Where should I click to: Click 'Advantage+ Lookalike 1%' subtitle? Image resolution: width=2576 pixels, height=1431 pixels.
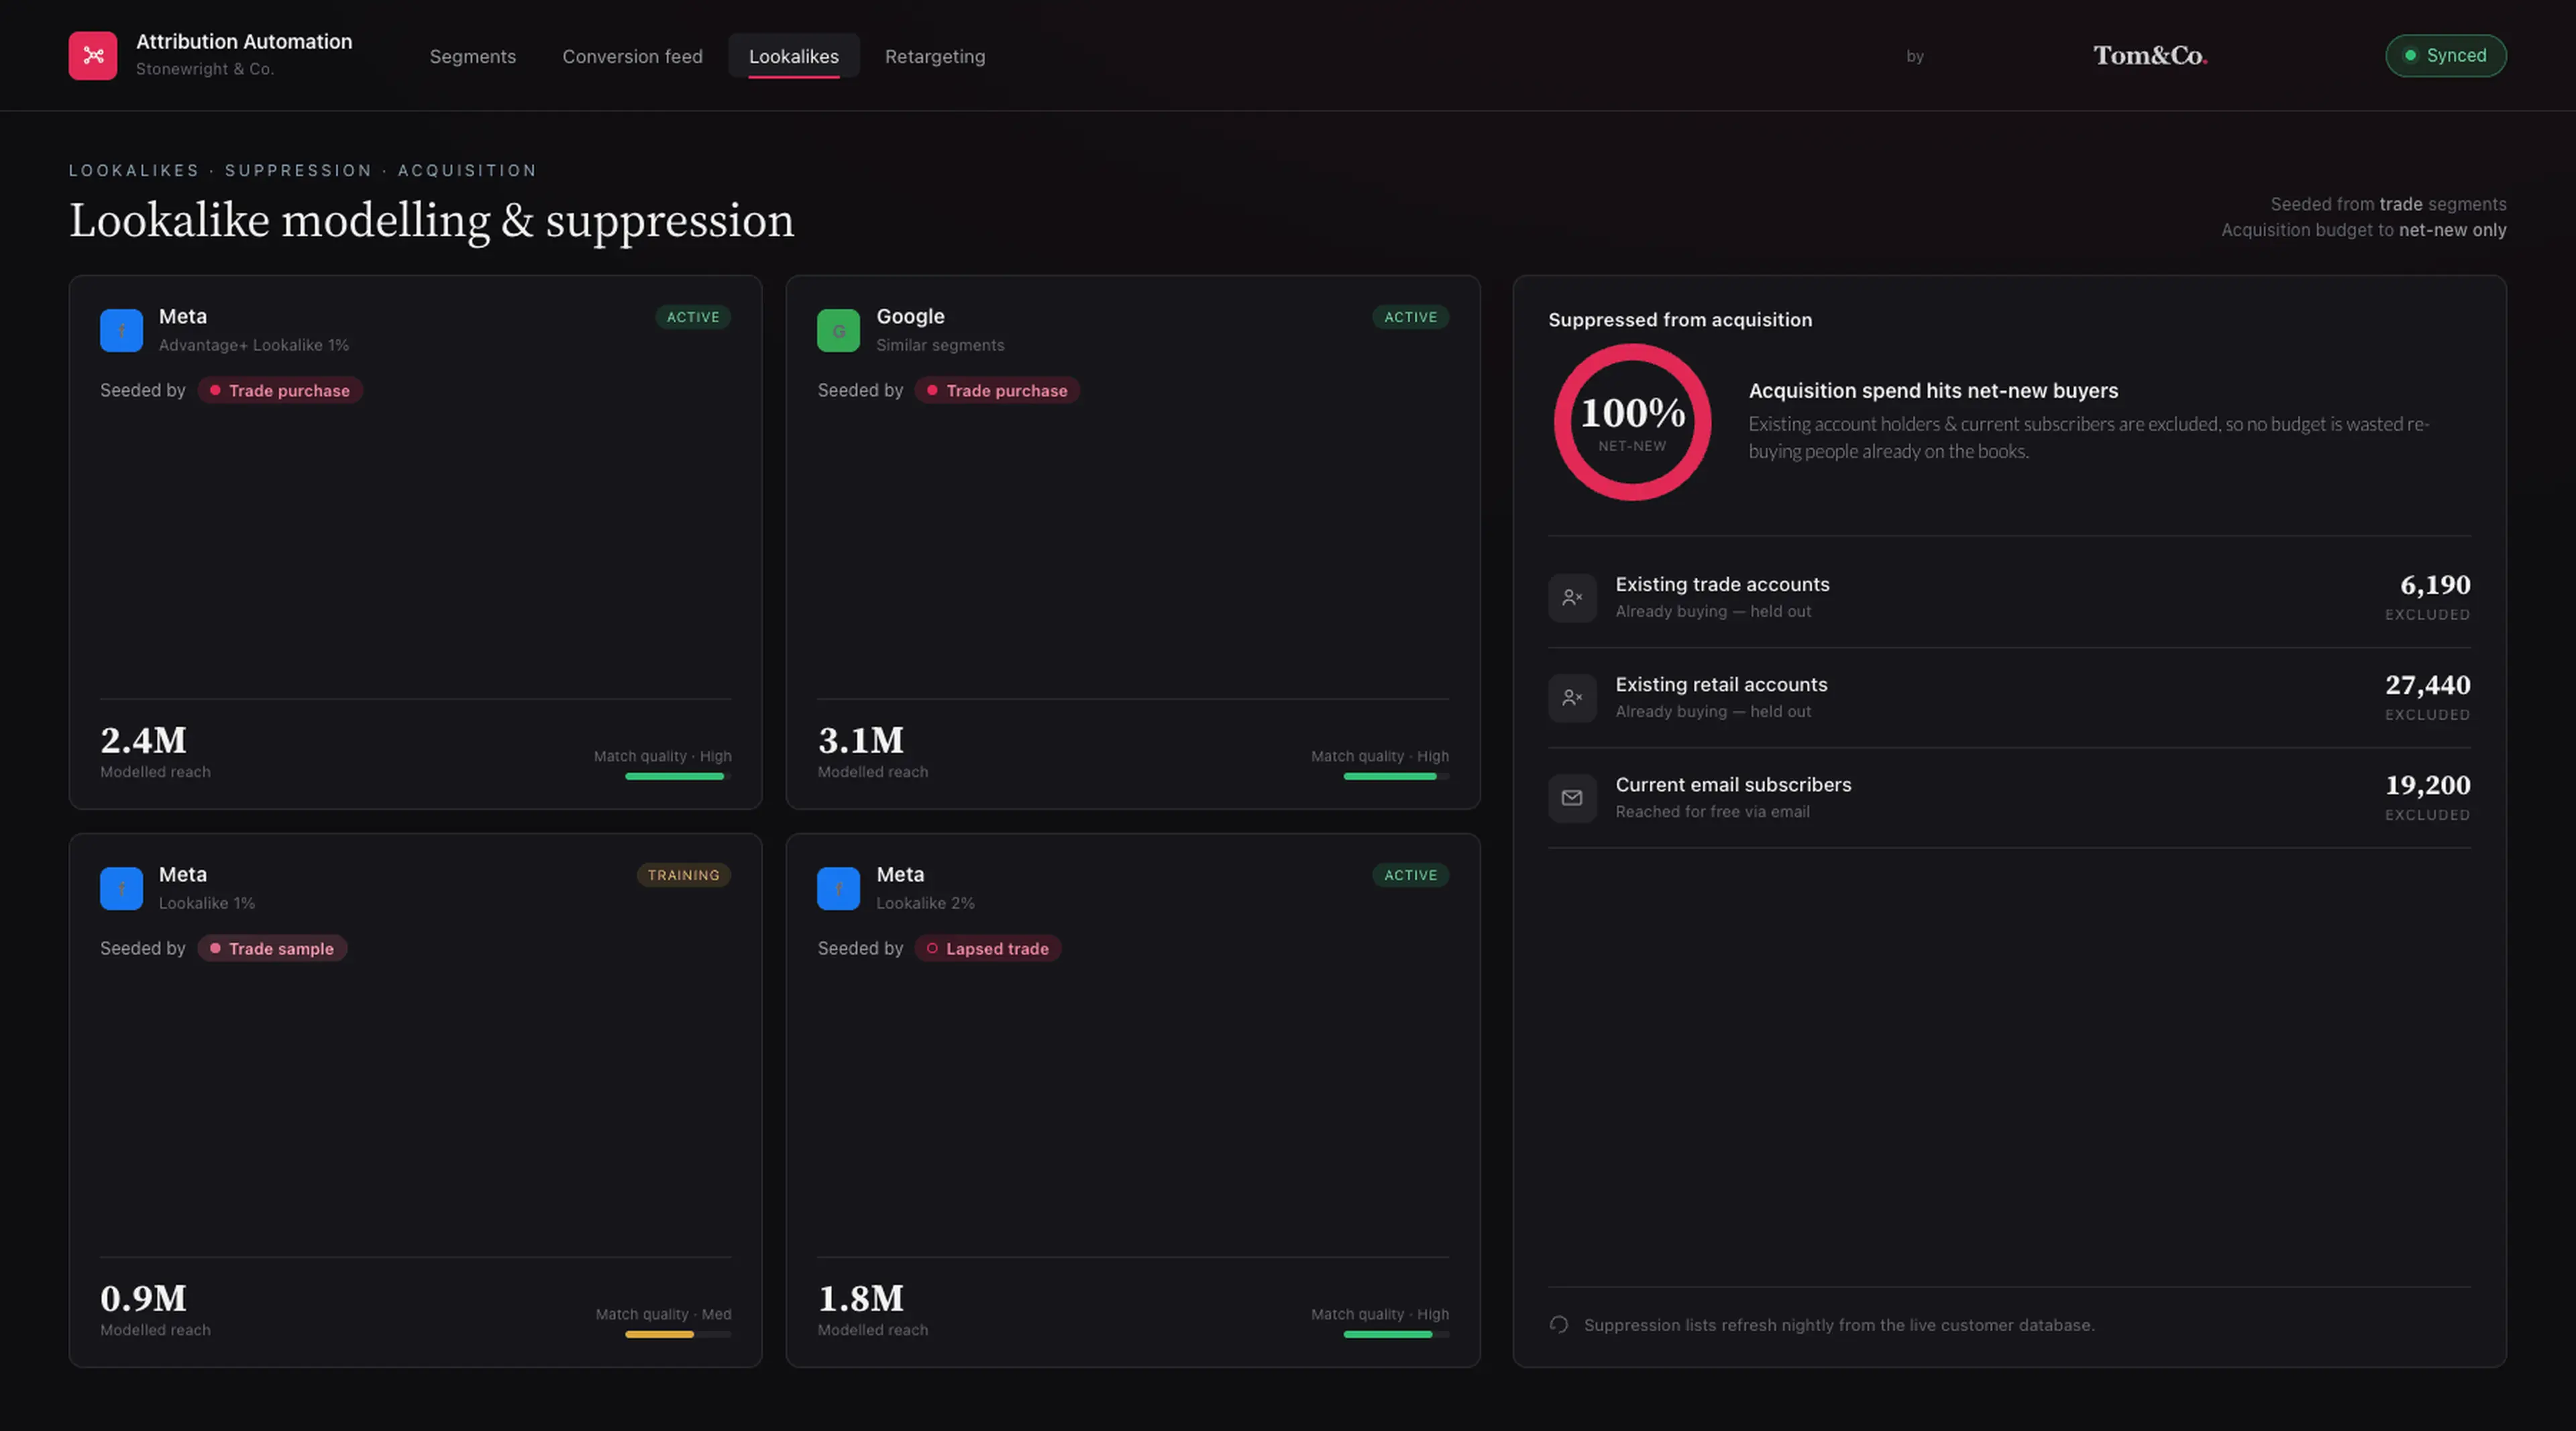[254, 345]
